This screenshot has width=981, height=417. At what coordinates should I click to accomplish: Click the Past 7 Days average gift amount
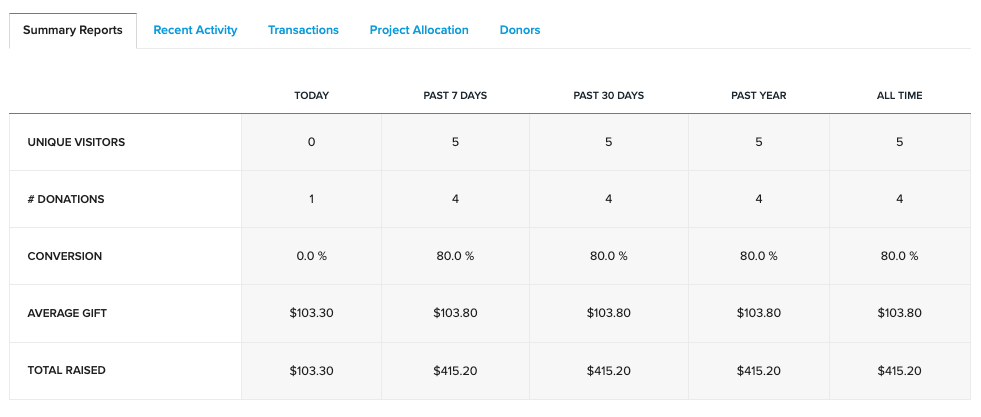pos(455,313)
